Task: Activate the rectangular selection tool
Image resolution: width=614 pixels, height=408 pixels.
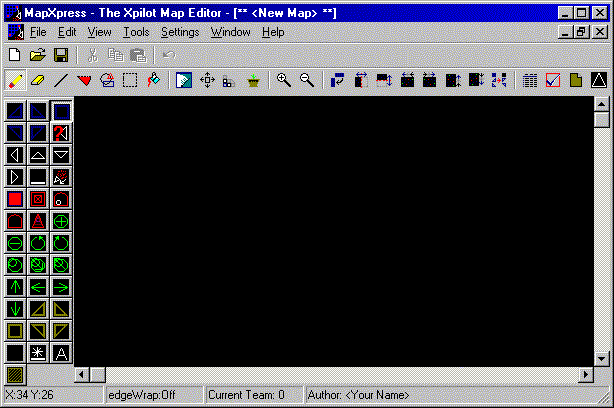Action: (x=130, y=81)
